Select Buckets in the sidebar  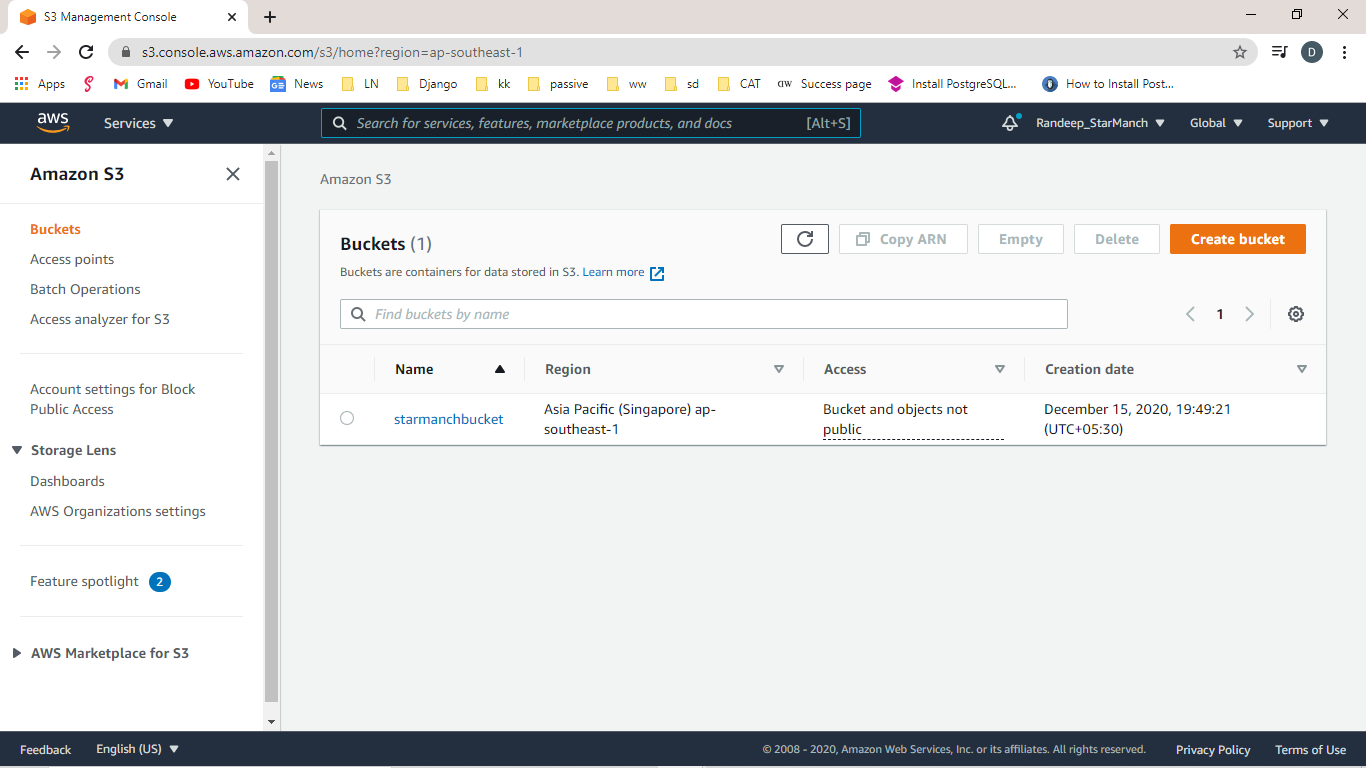tap(55, 229)
